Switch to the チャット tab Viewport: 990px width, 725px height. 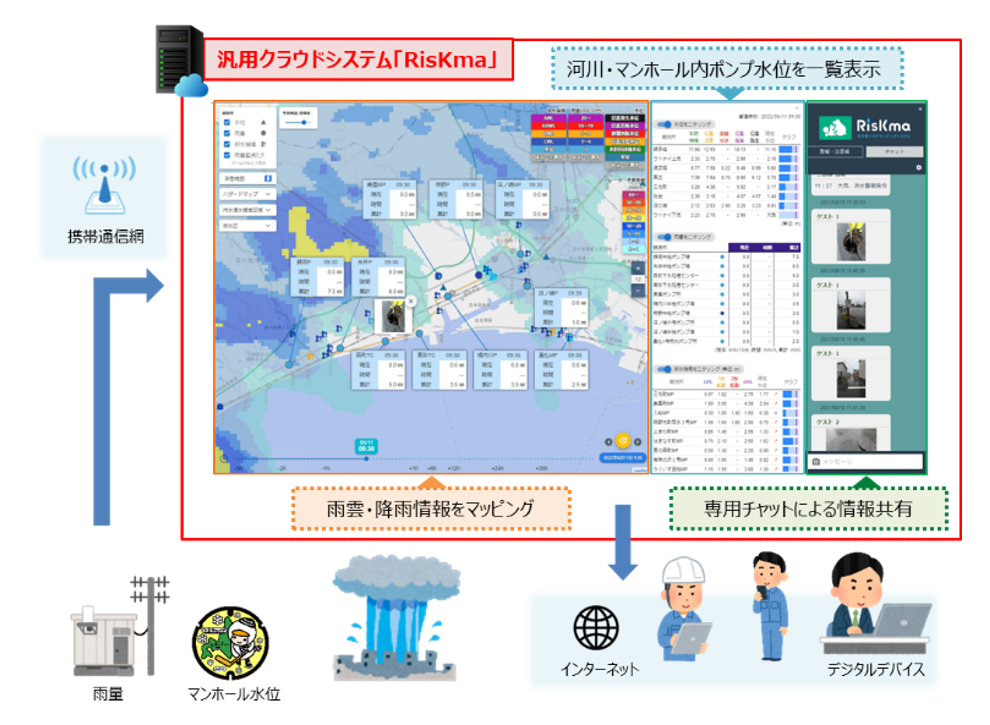[x=894, y=152]
